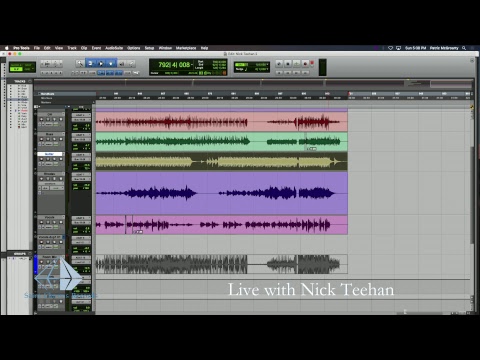Click the AirPlay display icon in menu bar
Screen dimensions: 480x360
click(x=398, y=48)
